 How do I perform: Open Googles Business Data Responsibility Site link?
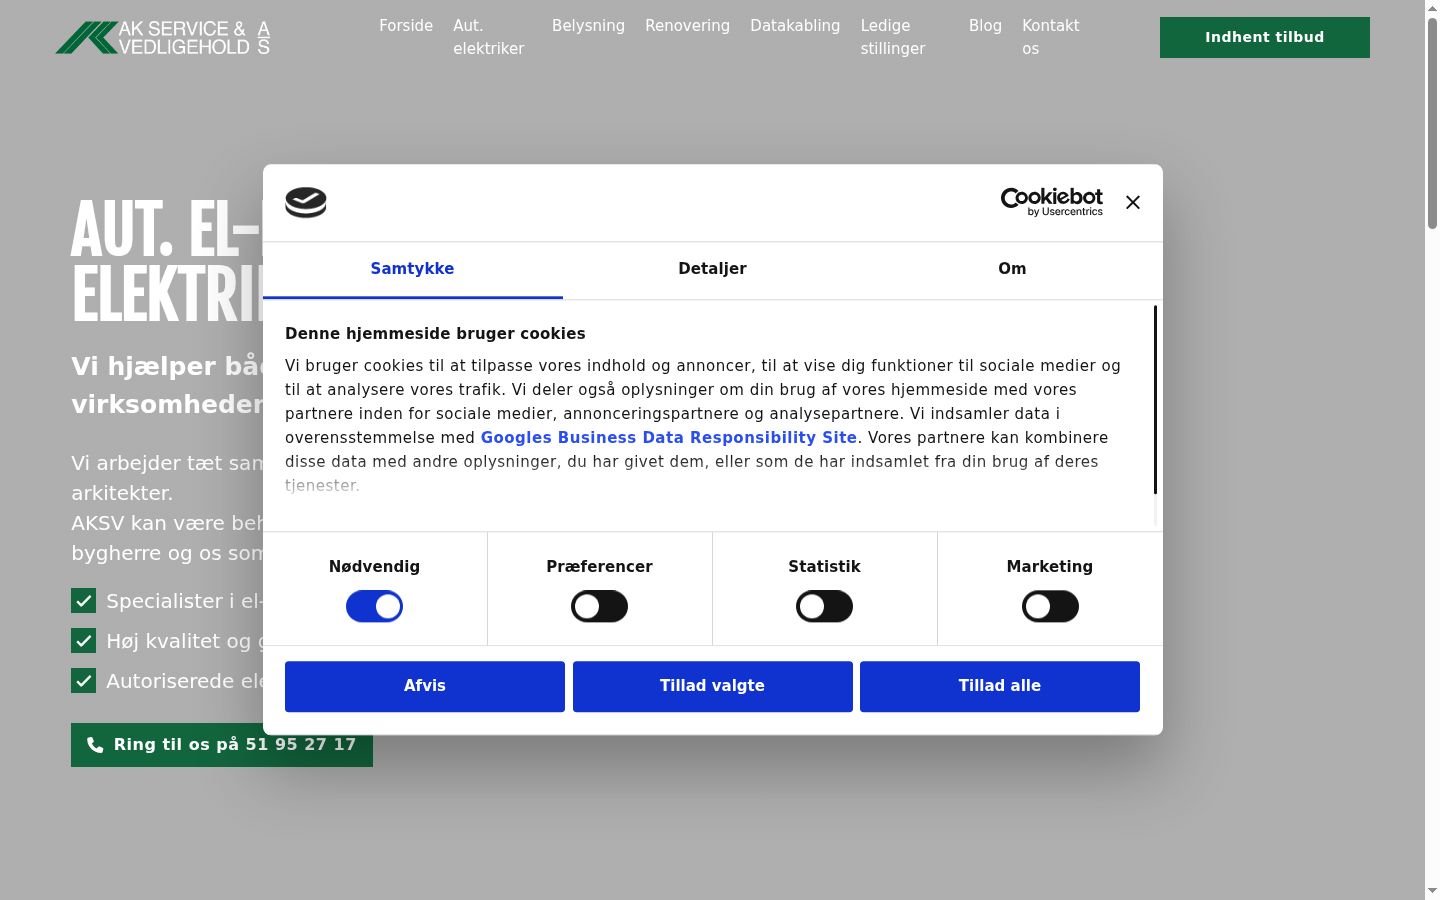669,438
